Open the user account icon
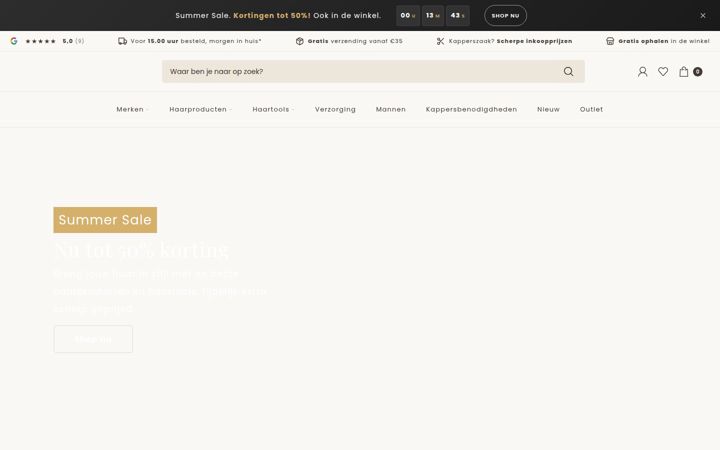The height and width of the screenshot is (450, 720). (642, 72)
